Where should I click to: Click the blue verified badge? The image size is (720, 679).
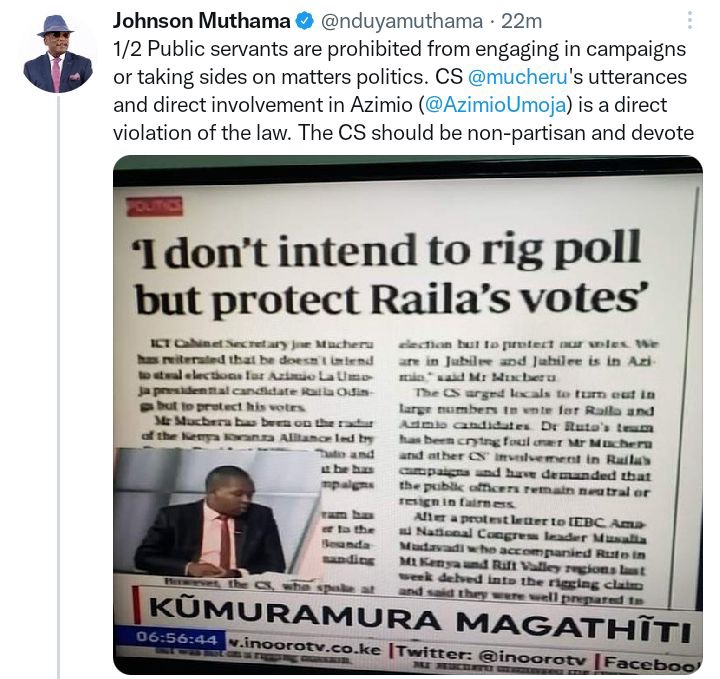coord(304,21)
